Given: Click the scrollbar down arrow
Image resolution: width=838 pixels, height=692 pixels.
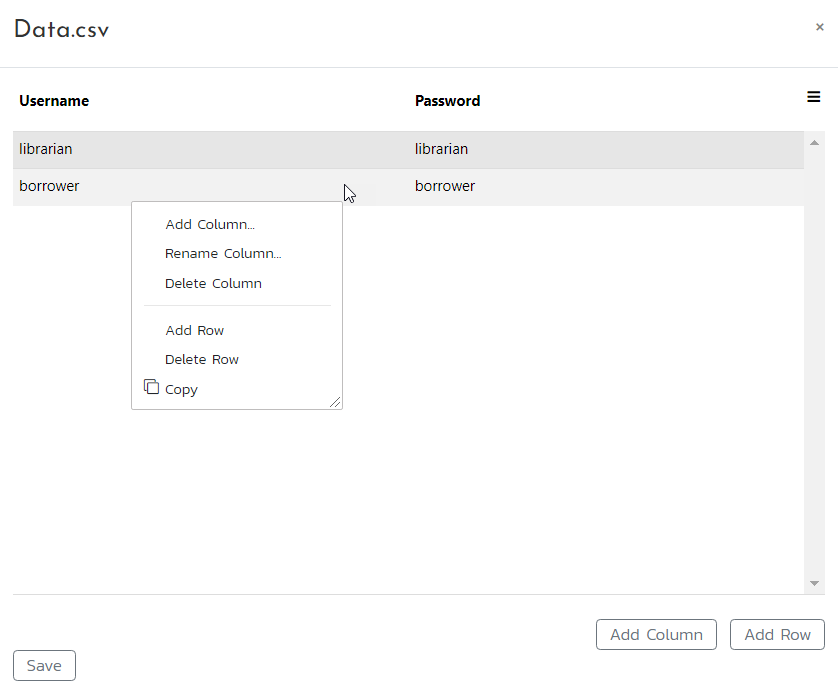Looking at the screenshot, I should coord(814,583).
